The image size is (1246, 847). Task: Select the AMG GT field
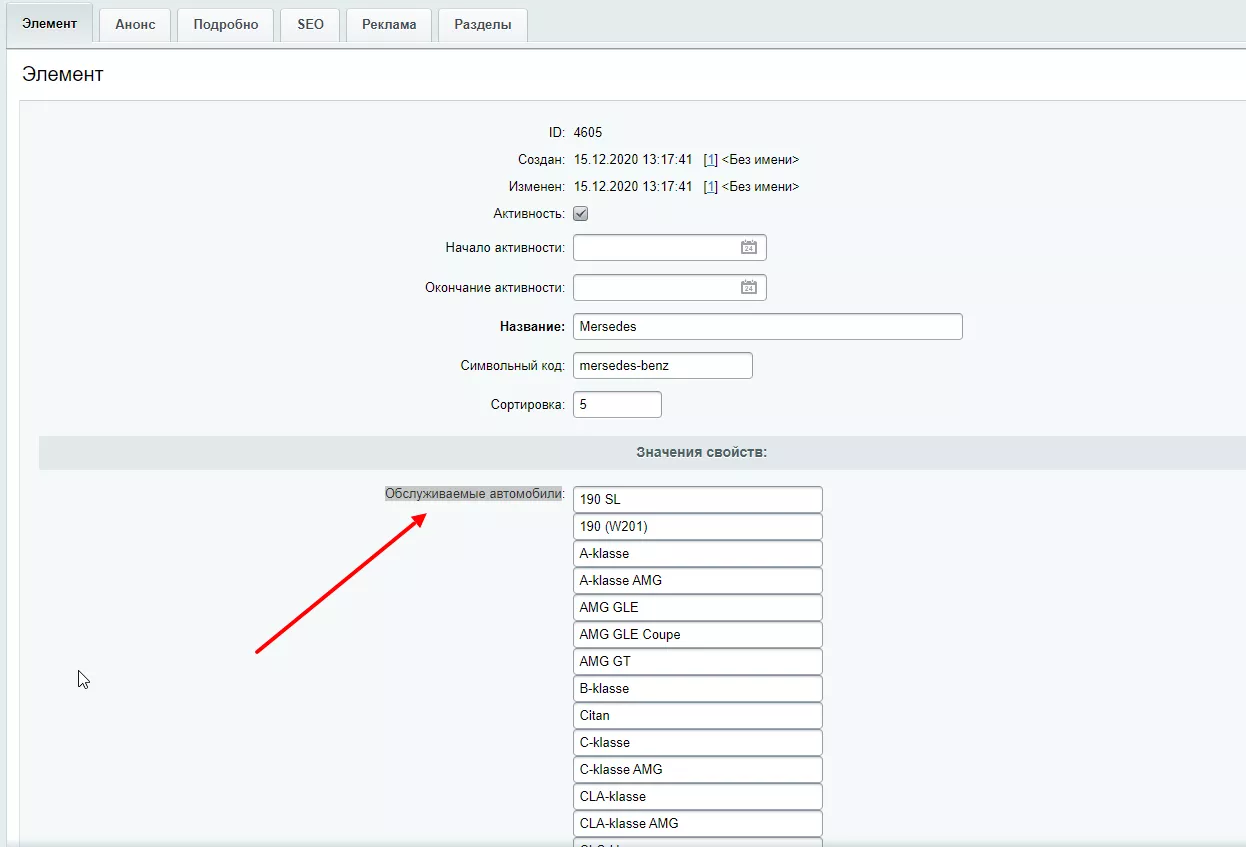(x=698, y=661)
